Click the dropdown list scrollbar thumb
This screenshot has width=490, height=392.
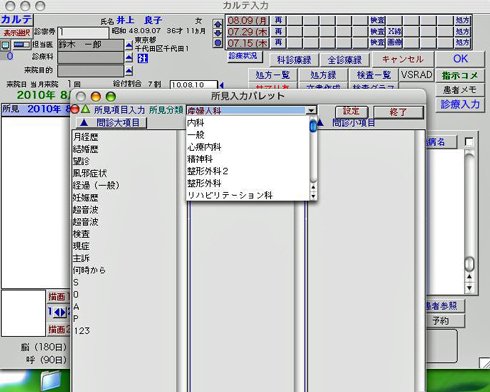[313, 126]
